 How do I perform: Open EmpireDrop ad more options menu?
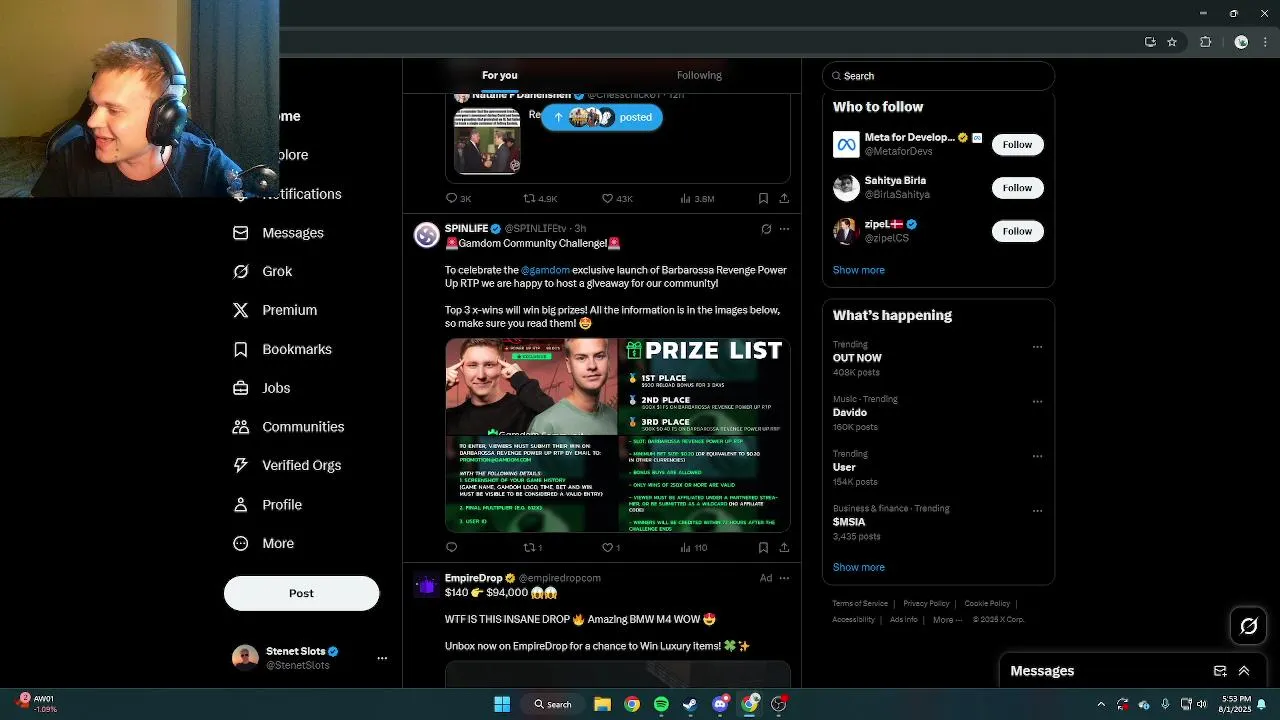(x=784, y=578)
